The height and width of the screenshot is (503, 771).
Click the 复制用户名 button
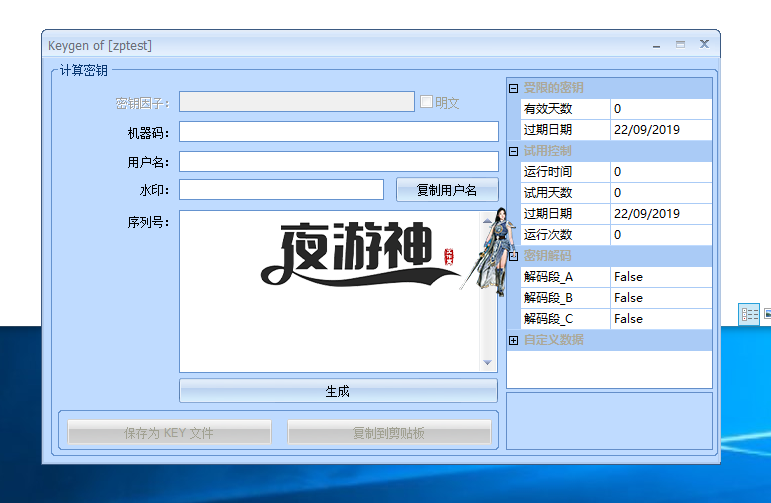click(447, 190)
